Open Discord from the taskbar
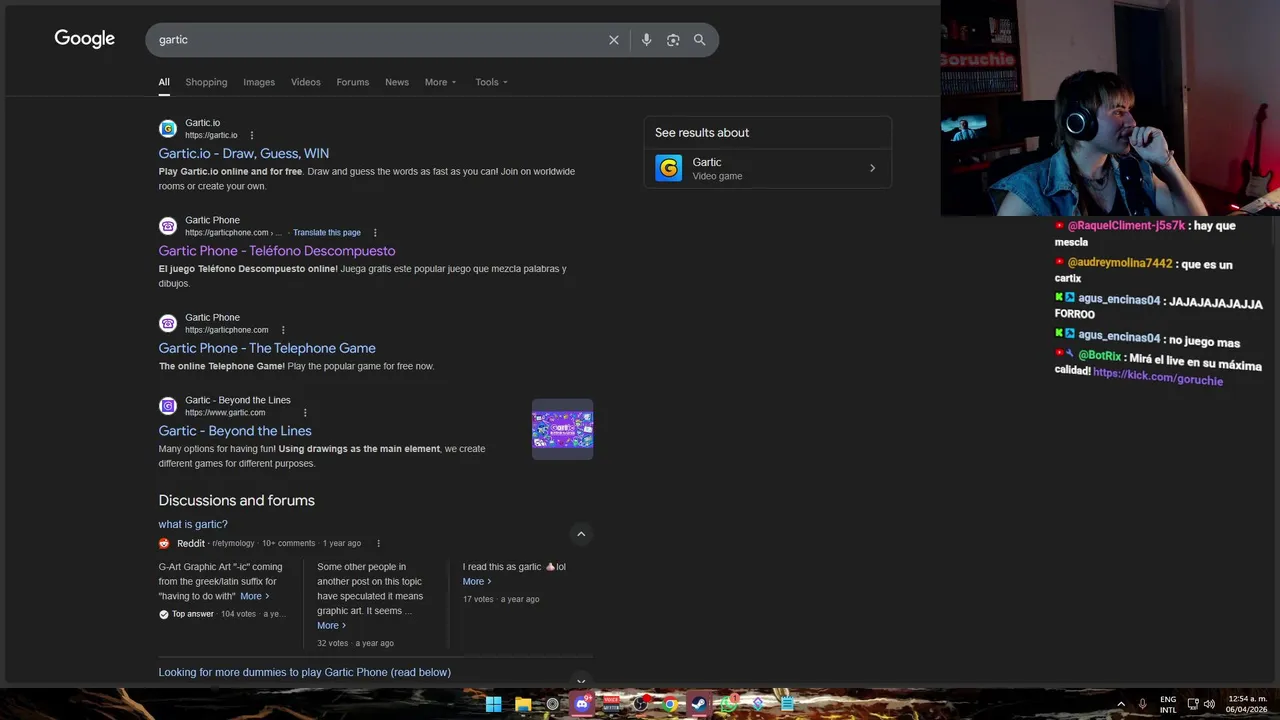 pyautogui.click(x=582, y=704)
